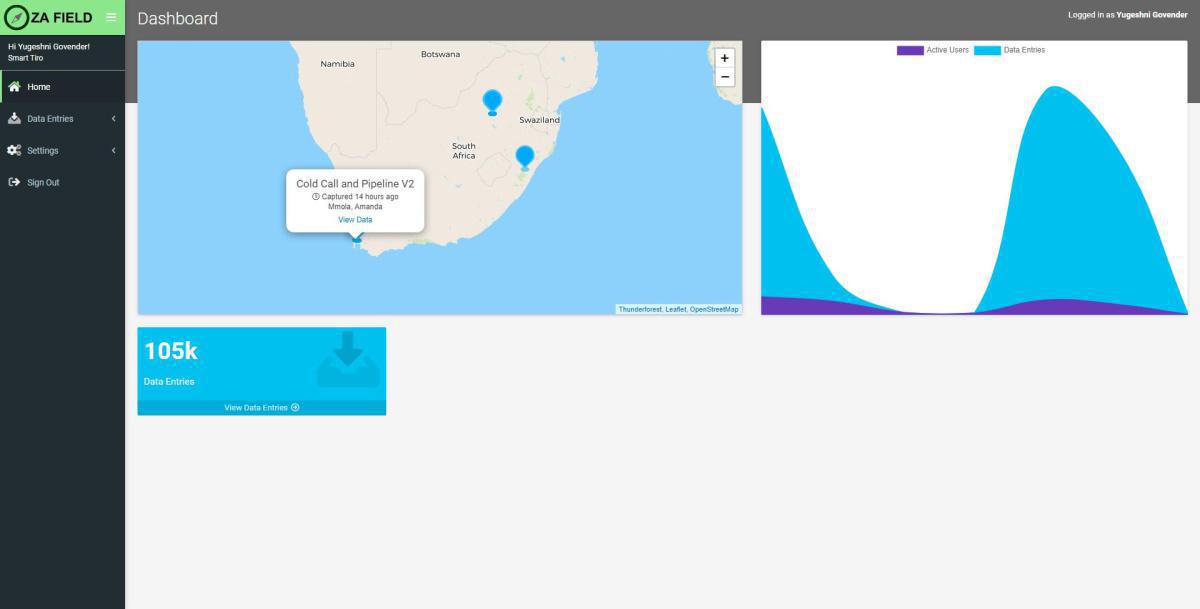Image resolution: width=1200 pixels, height=609 pixels.
Task: Select the map marker near the east coast
Action: (524, 156)
